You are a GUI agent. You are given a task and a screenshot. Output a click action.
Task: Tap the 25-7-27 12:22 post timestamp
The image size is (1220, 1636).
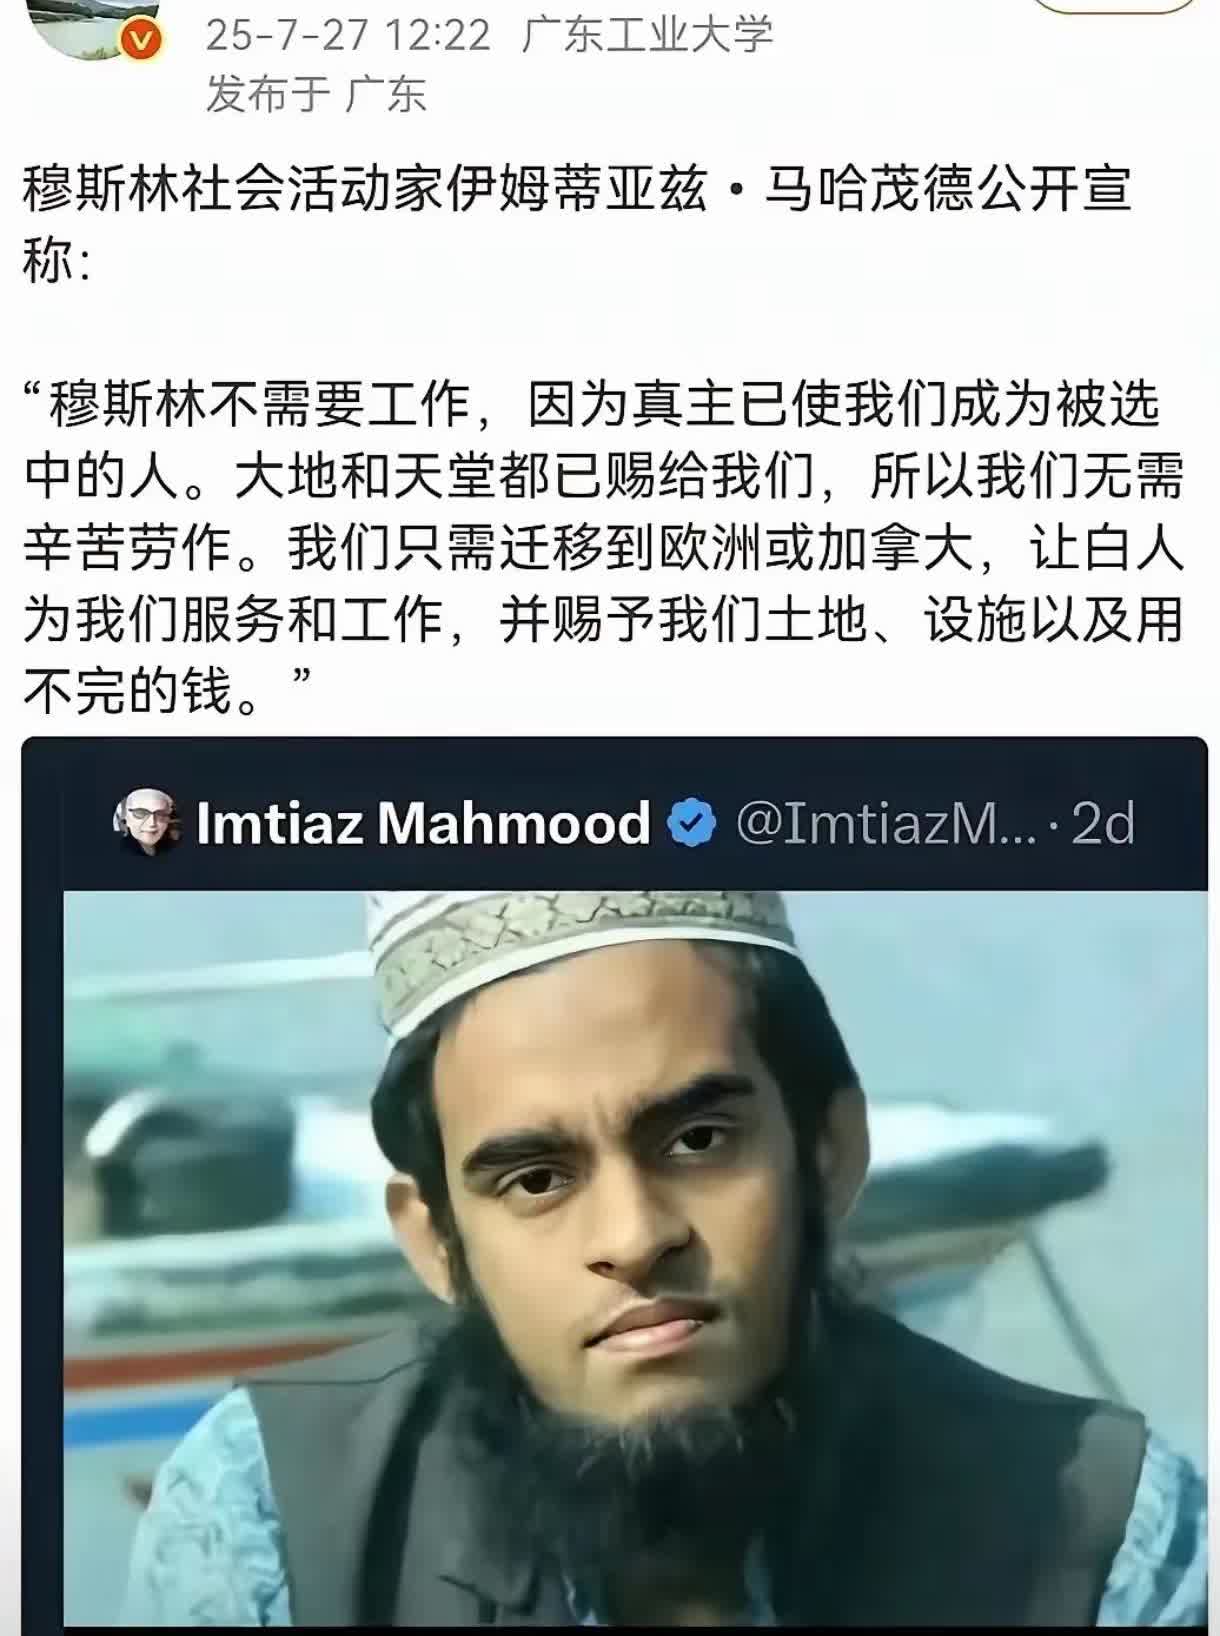tap(349, 37)
